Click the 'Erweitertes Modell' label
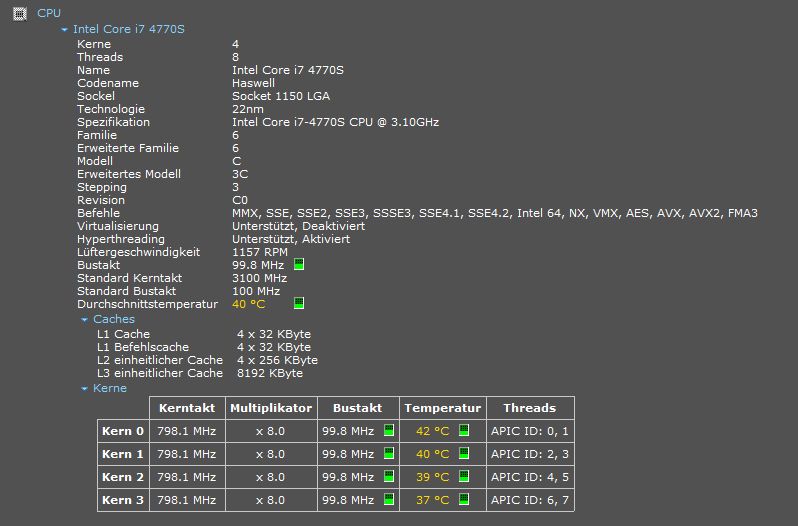The height and width of the screenshot is (526, 798). coord(129,174)
